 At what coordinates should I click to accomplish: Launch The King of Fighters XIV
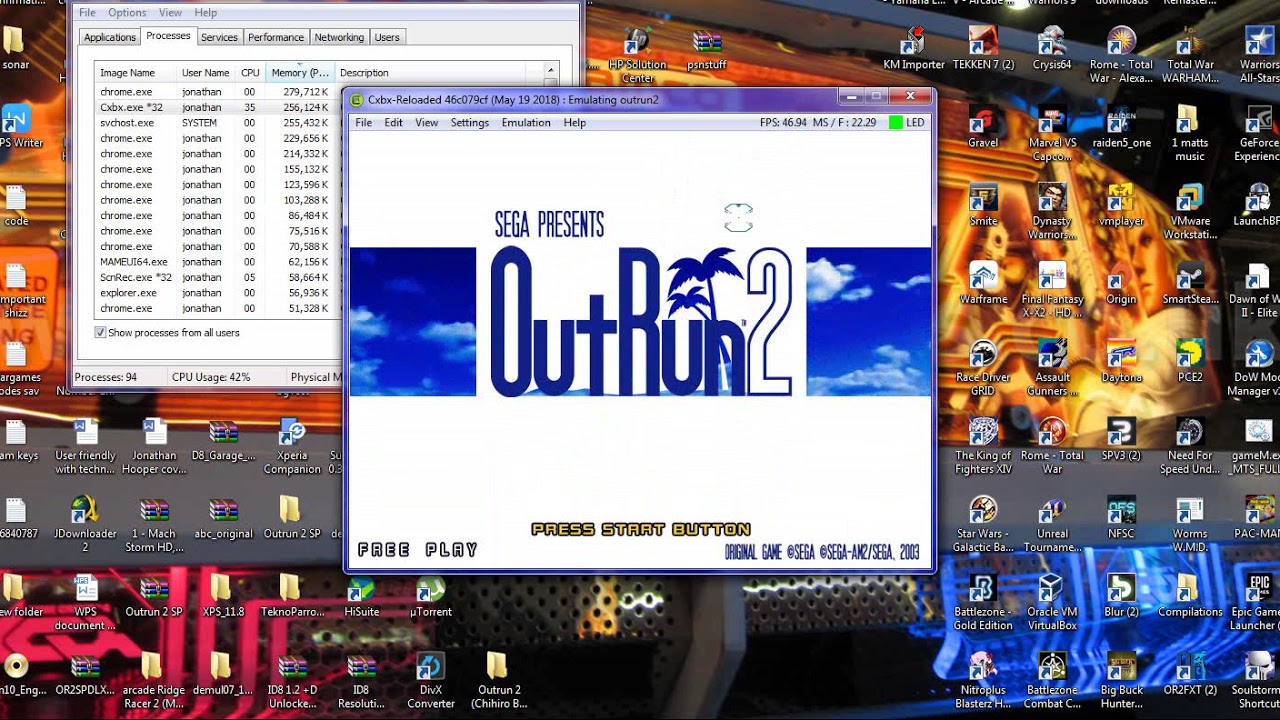click(983, 445)
